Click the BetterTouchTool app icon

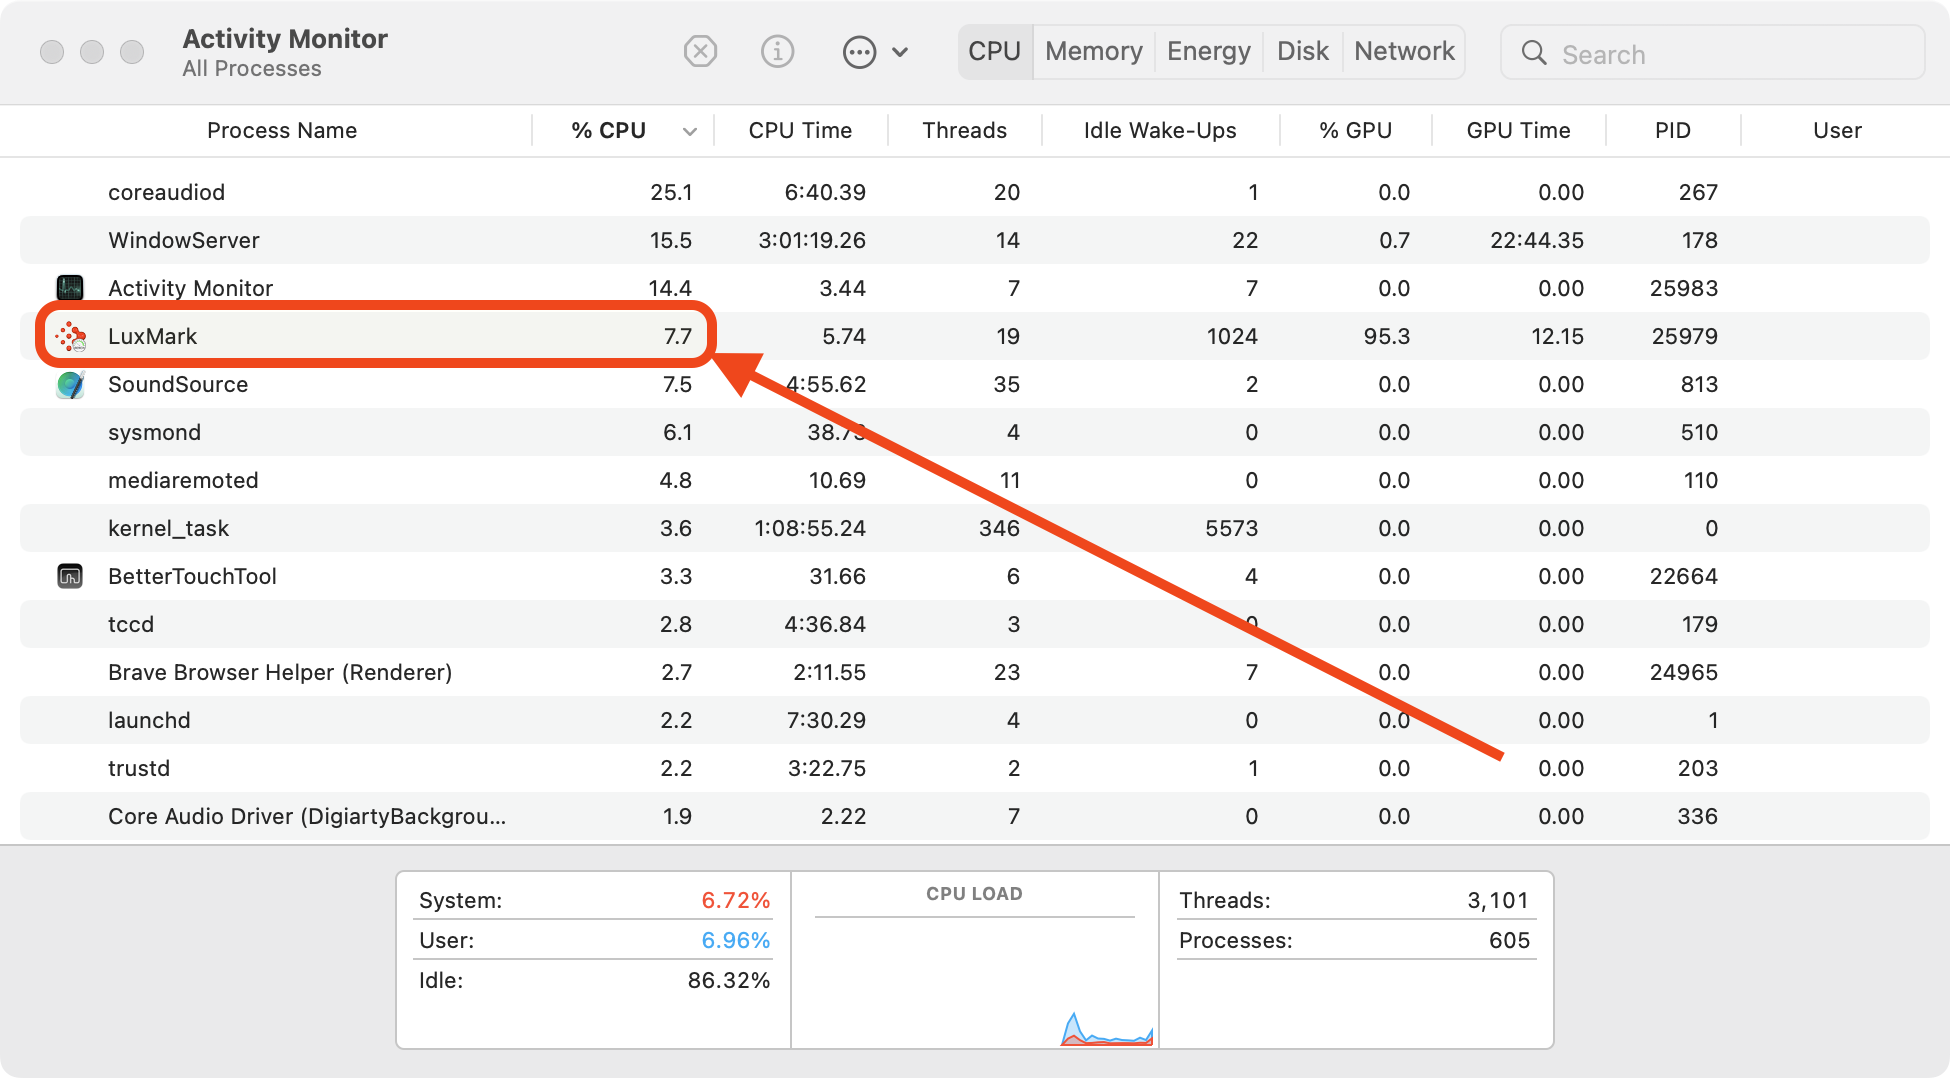(70, 576)
